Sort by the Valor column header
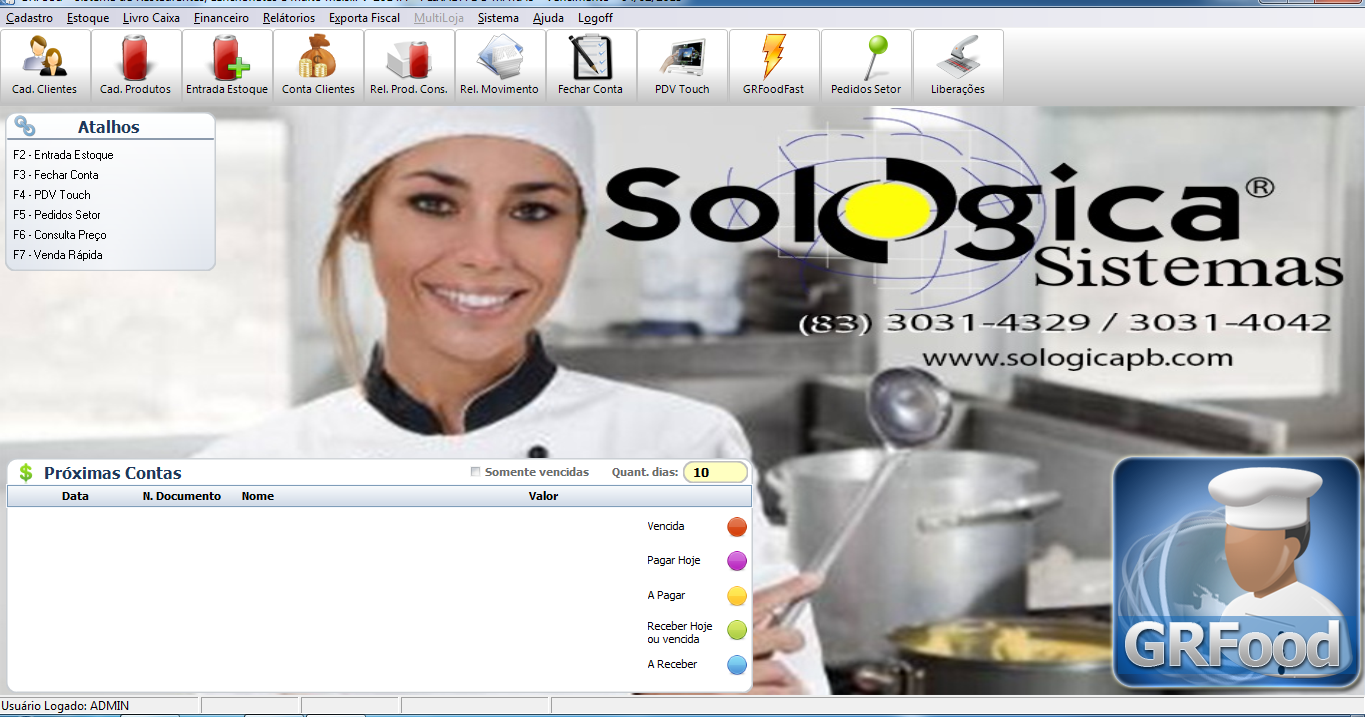Image resolution: width=1366 pixels, height=717 pixels. (543, 496)
